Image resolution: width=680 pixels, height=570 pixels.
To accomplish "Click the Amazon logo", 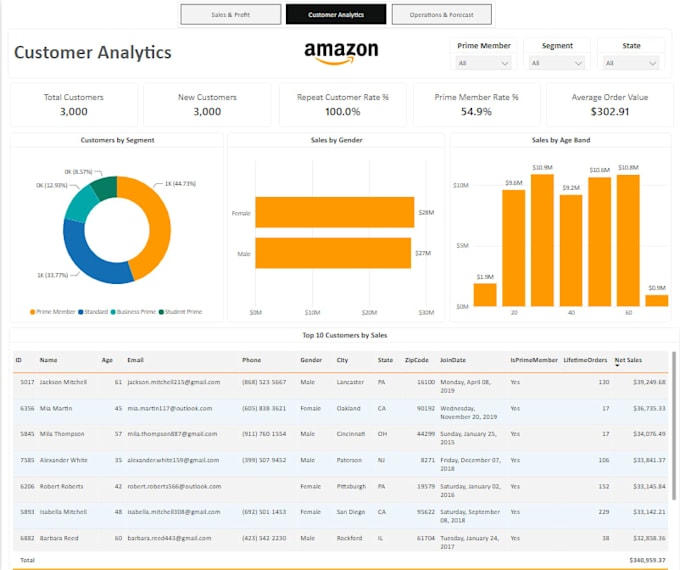I will [x=341, y=53].
